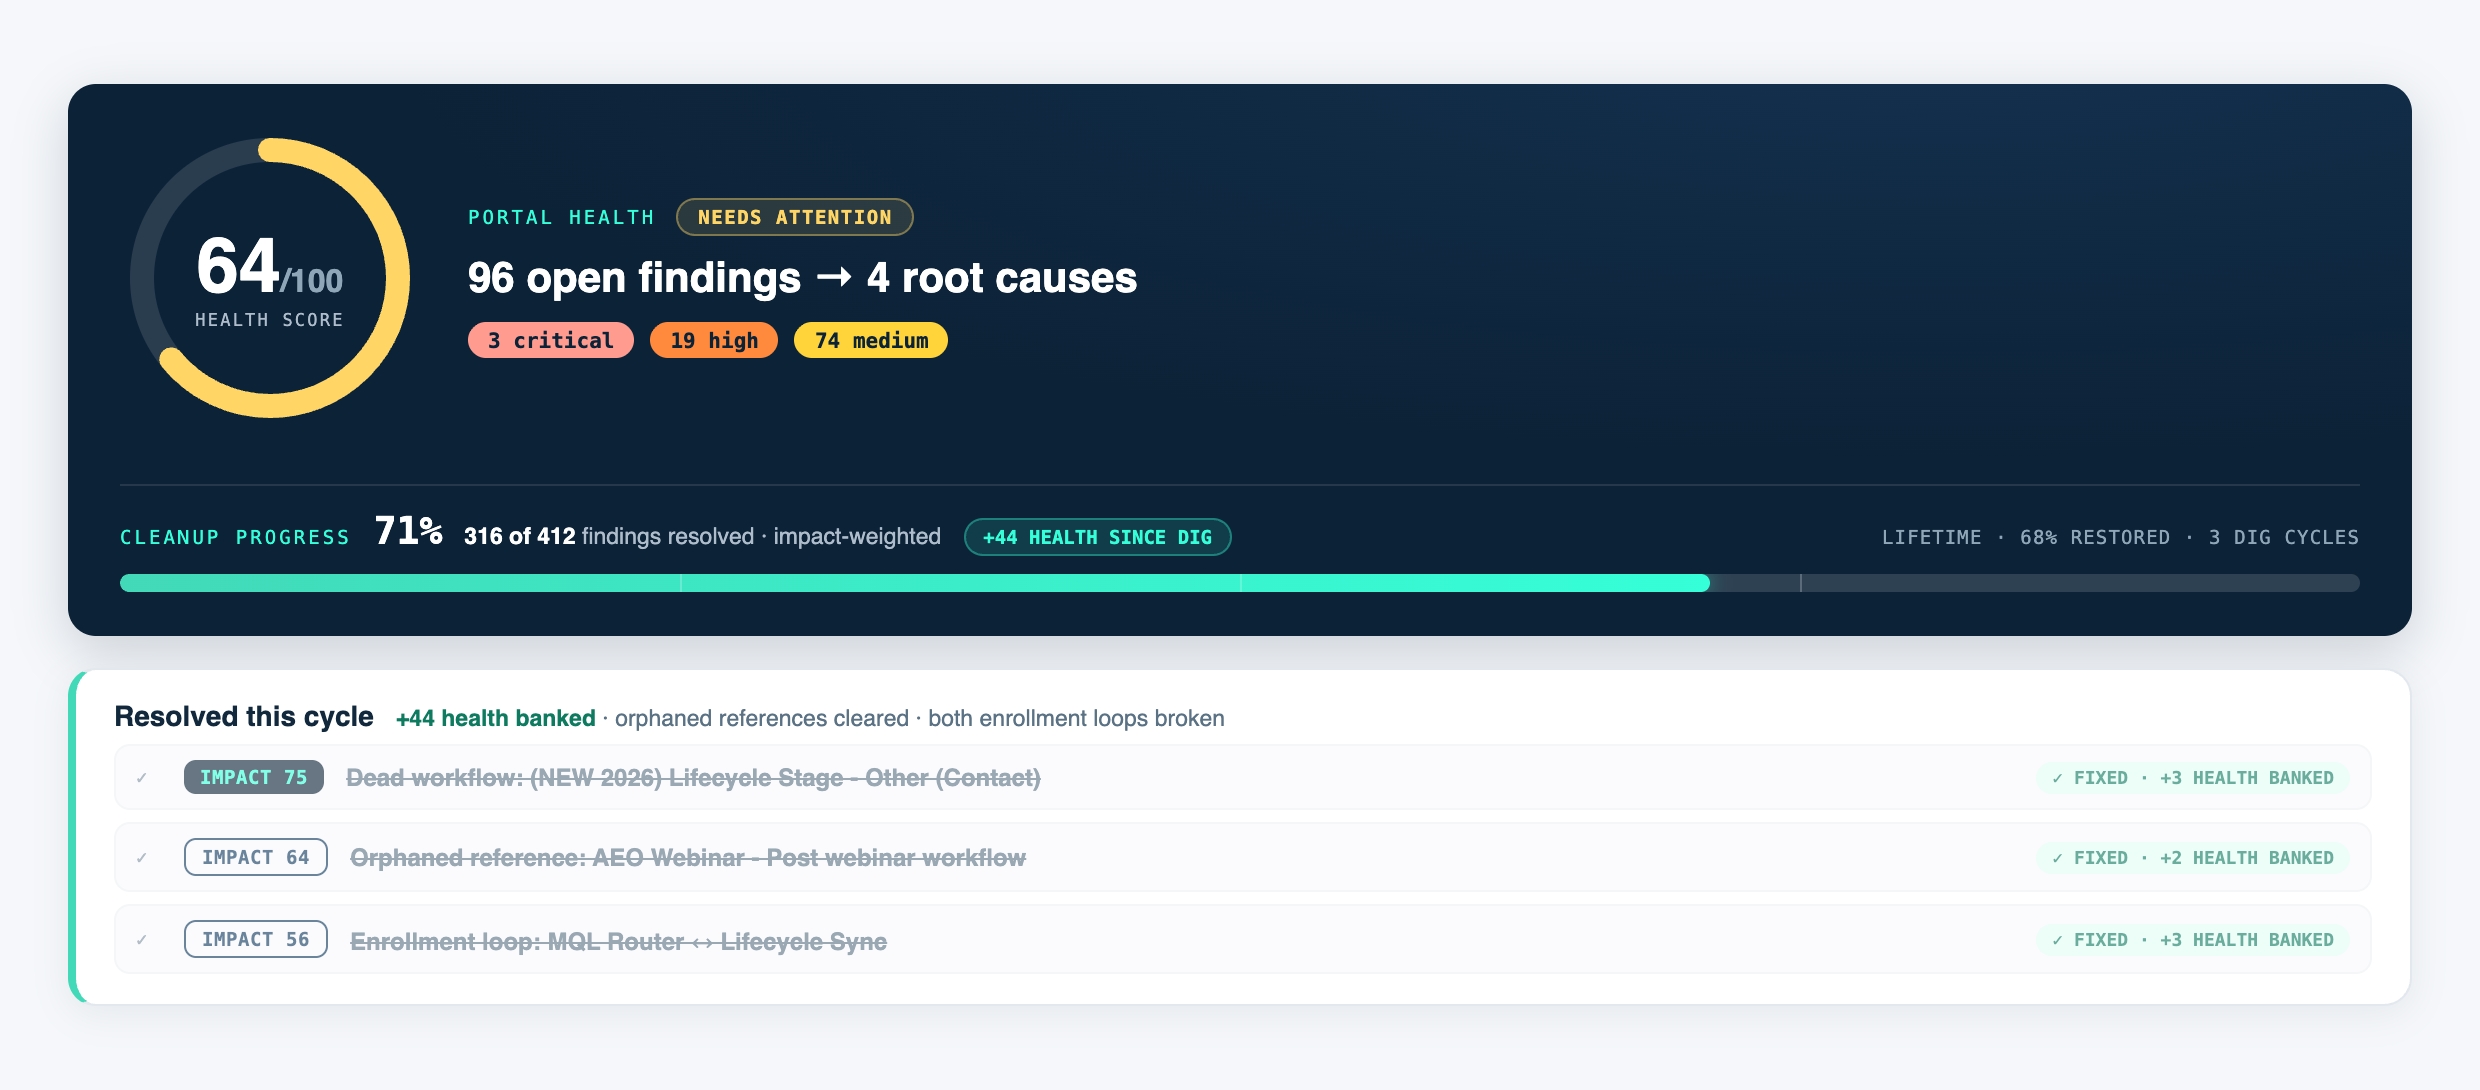Click LIFETIME 68% RESTORED 3 DIG CYCLES text
This screenshot has height=1090, width=2480.
(x=2120, y=537)
